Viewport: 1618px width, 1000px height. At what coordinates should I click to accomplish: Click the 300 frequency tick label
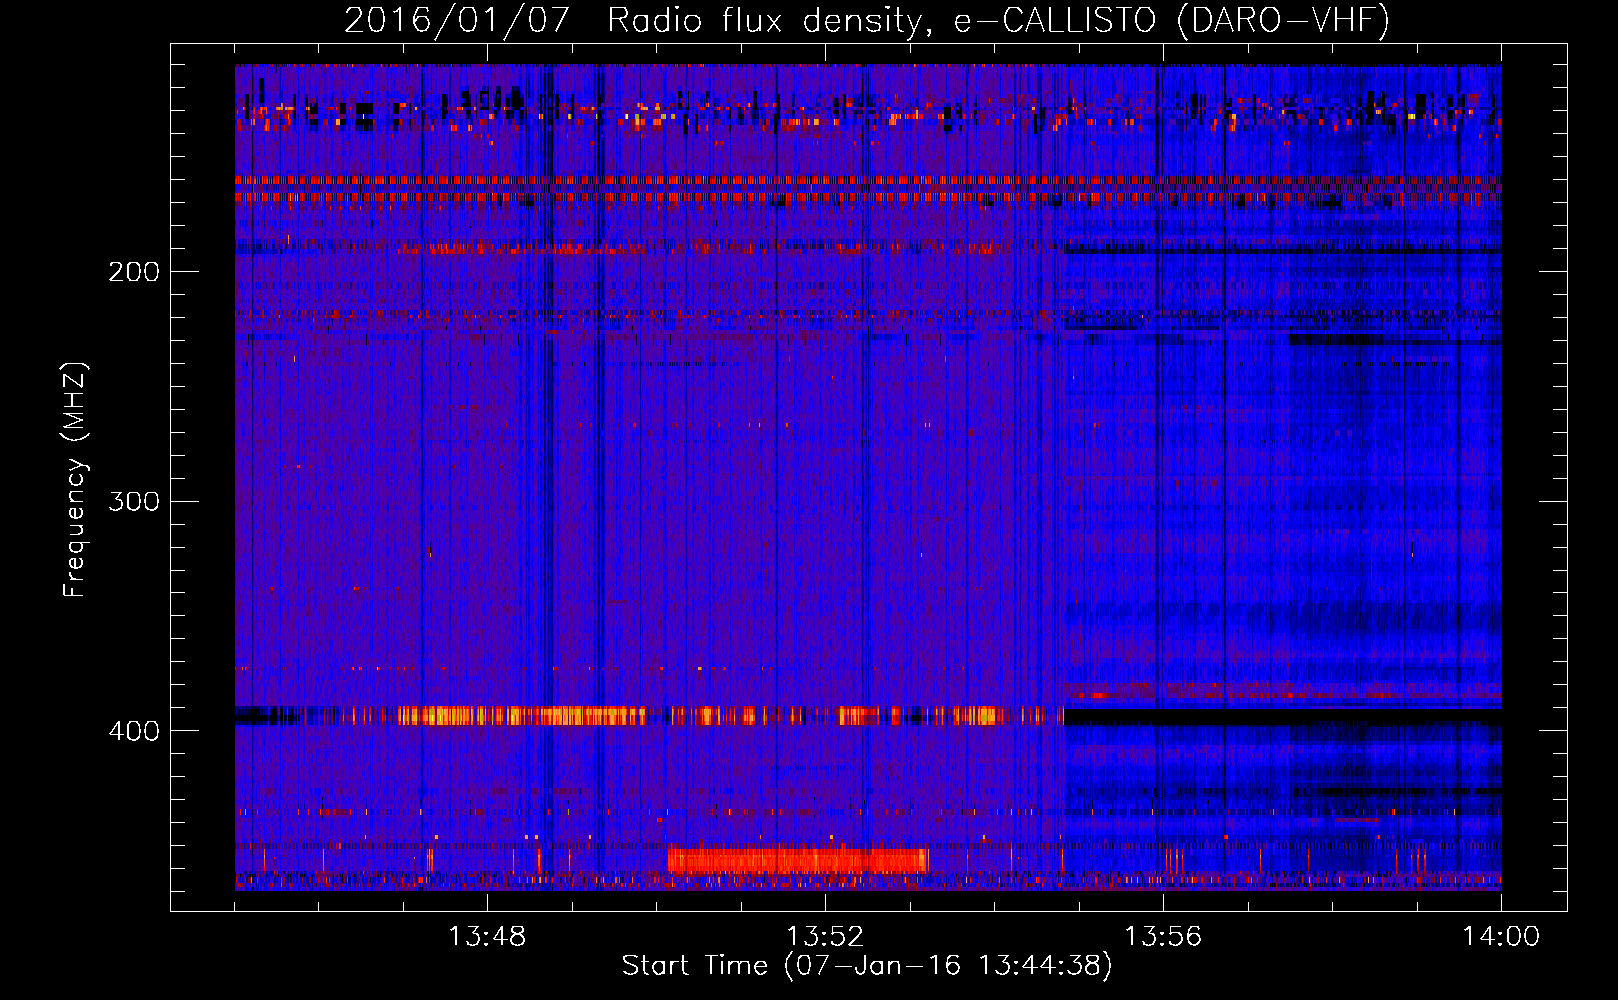(134, 501)
